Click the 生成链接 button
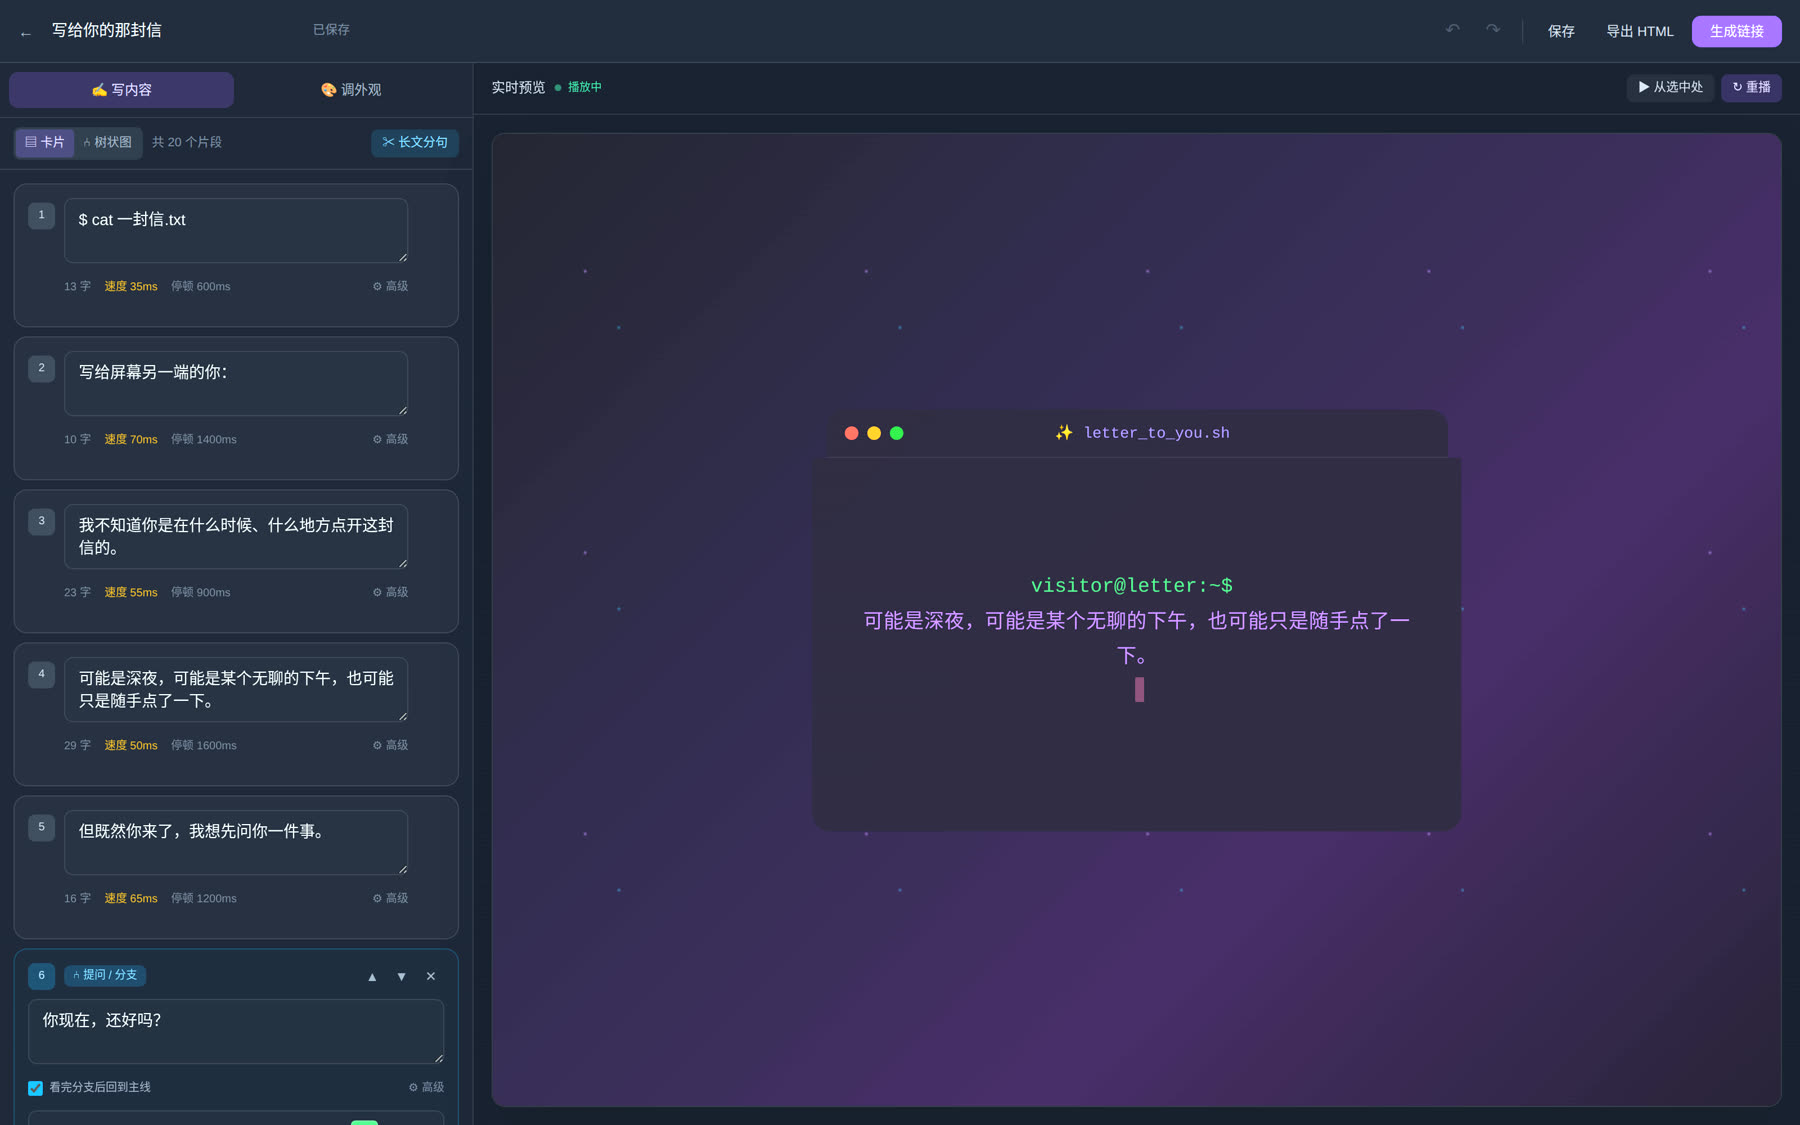 click(x=1736, y=31)
